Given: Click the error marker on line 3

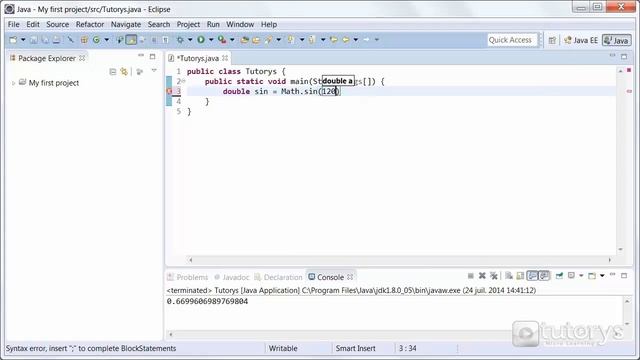Looking at the screenshot, I should 169,91.
